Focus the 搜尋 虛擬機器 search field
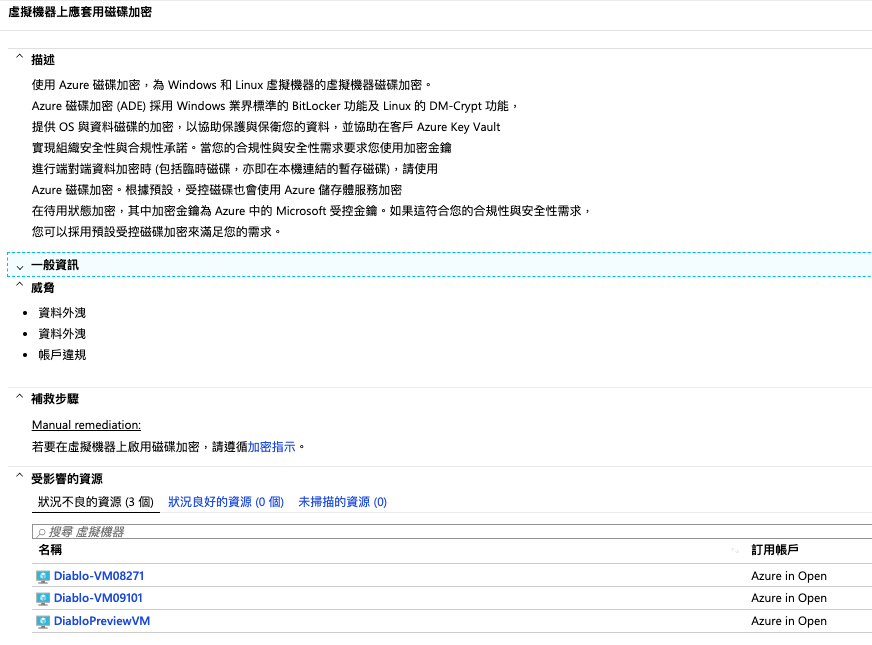Screen dimensions: 872x645 (452, 532)
